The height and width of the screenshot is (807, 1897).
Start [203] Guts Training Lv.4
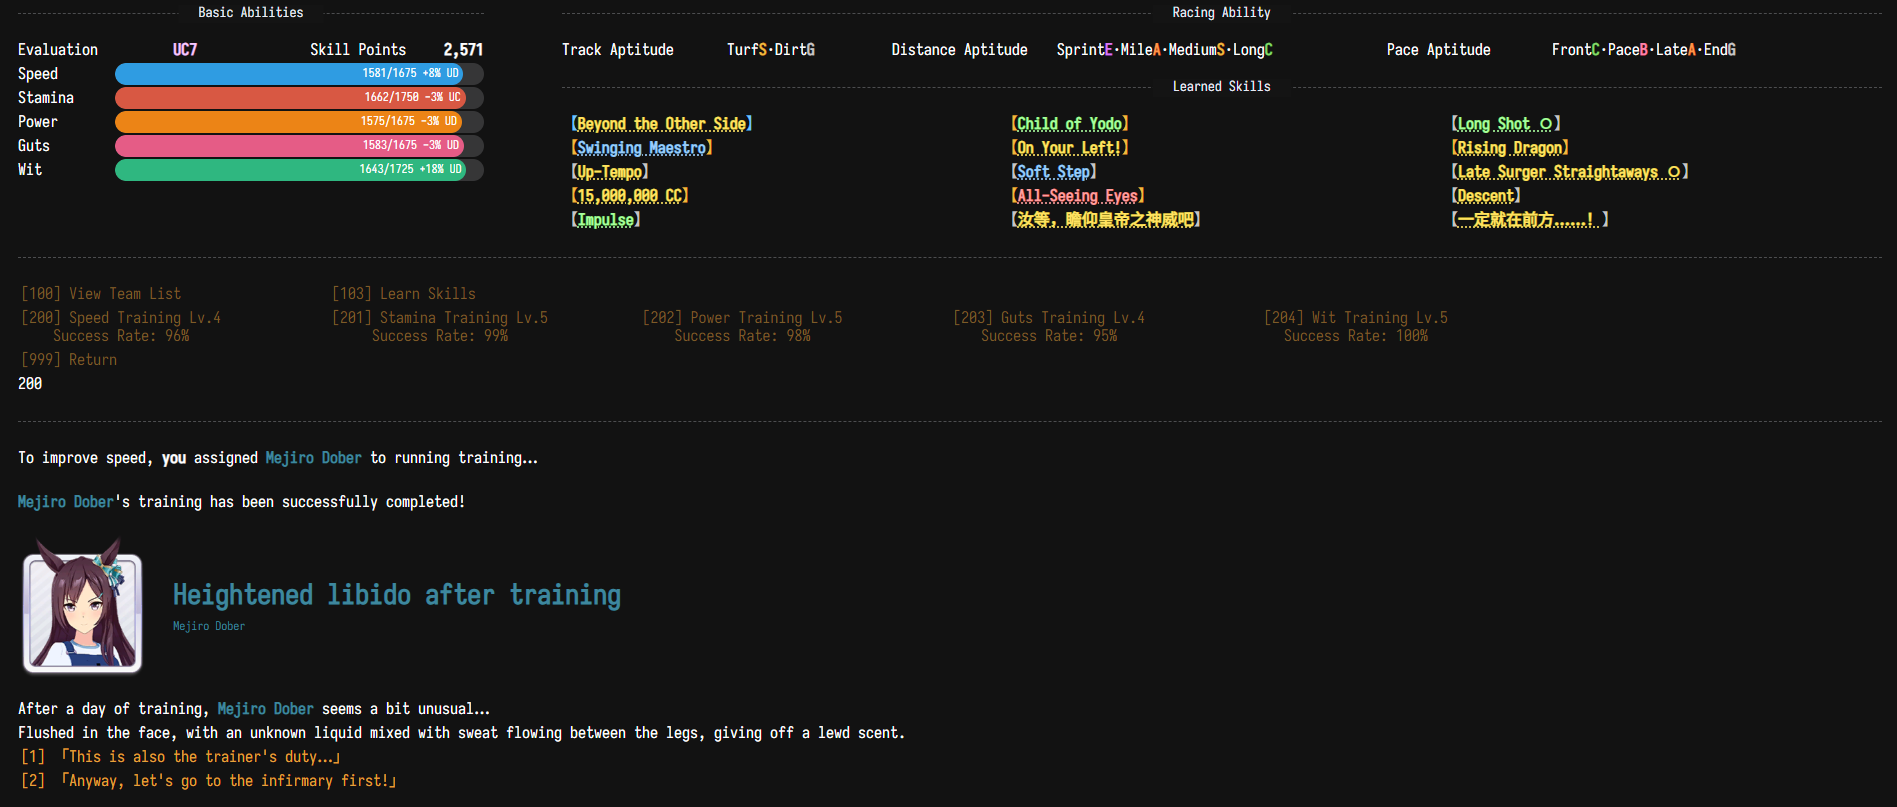[x=1049, y=318]
